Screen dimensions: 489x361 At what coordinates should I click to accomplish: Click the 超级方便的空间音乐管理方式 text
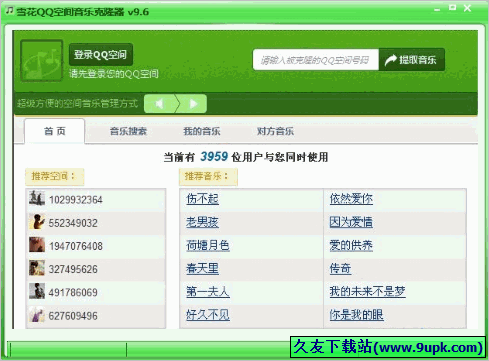pyautogui.click(x=77, y=104)
